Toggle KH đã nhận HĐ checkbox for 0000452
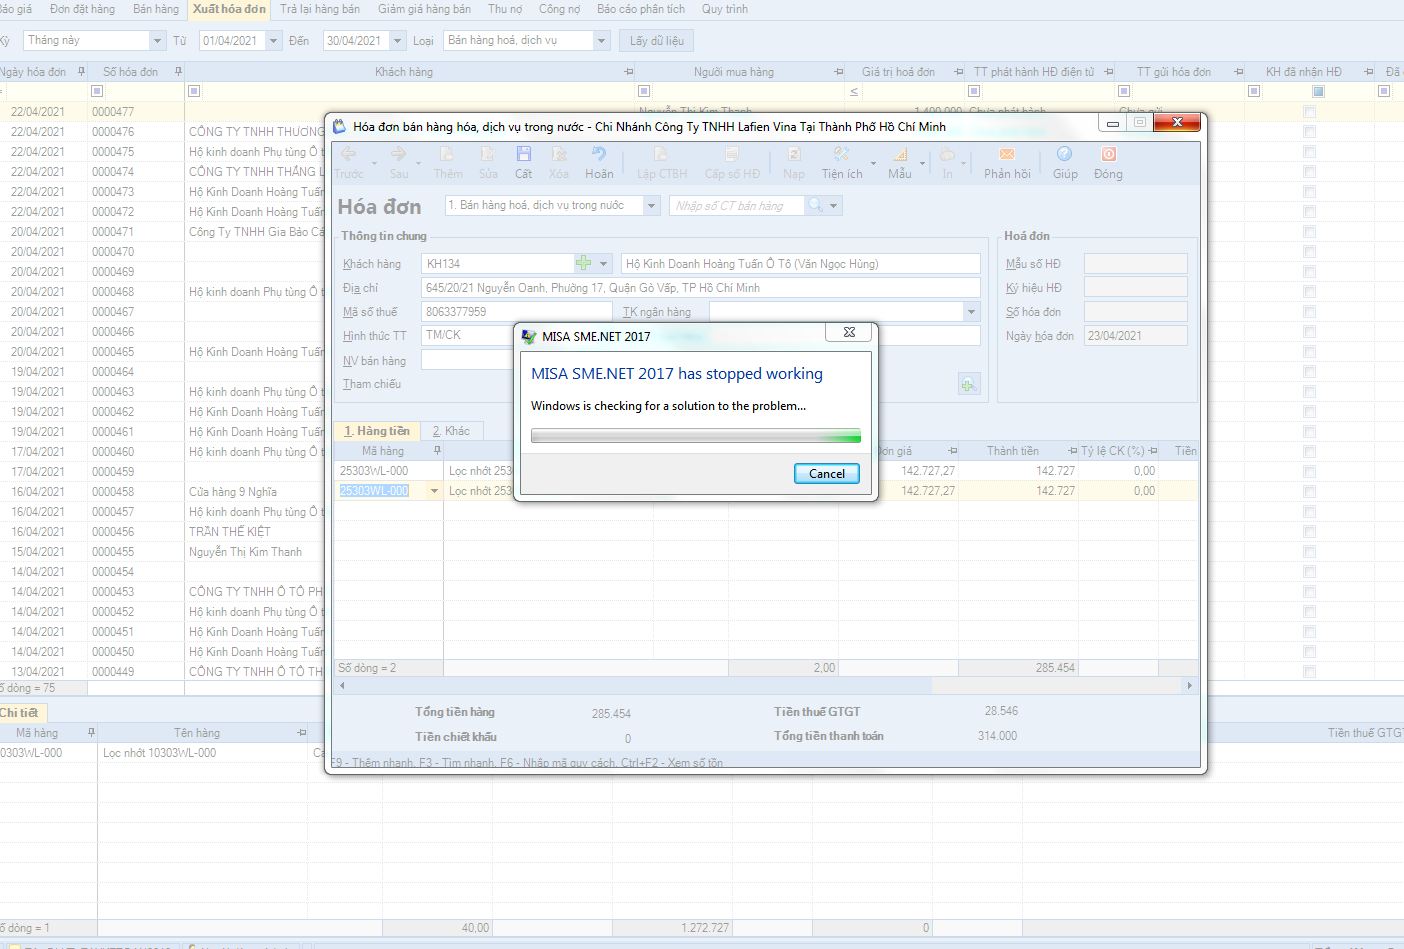 (x=1310, y=612)
